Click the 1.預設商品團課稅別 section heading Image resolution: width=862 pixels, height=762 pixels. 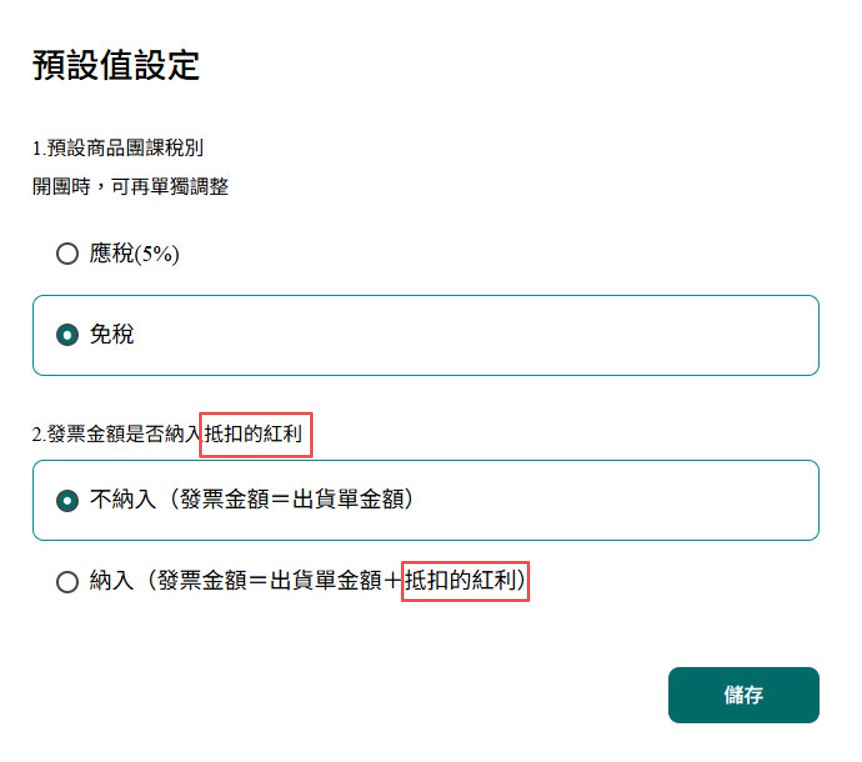(118, 149)
